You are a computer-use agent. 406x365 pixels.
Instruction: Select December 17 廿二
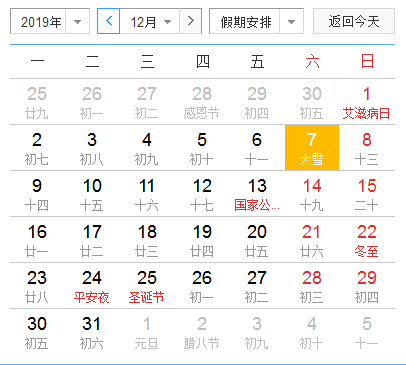coord(92,240)
